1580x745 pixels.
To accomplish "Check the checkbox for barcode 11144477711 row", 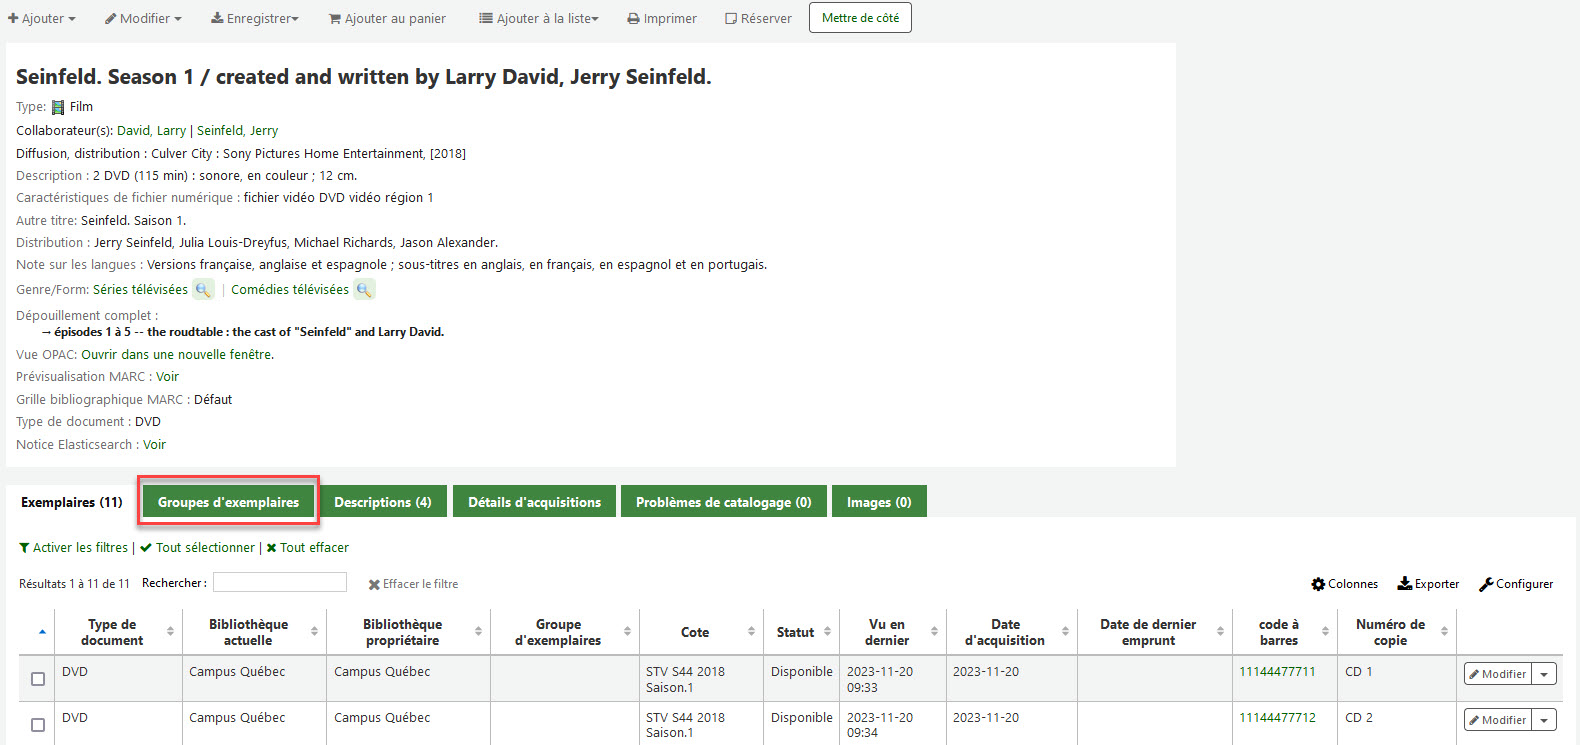I will pos(38,679).
